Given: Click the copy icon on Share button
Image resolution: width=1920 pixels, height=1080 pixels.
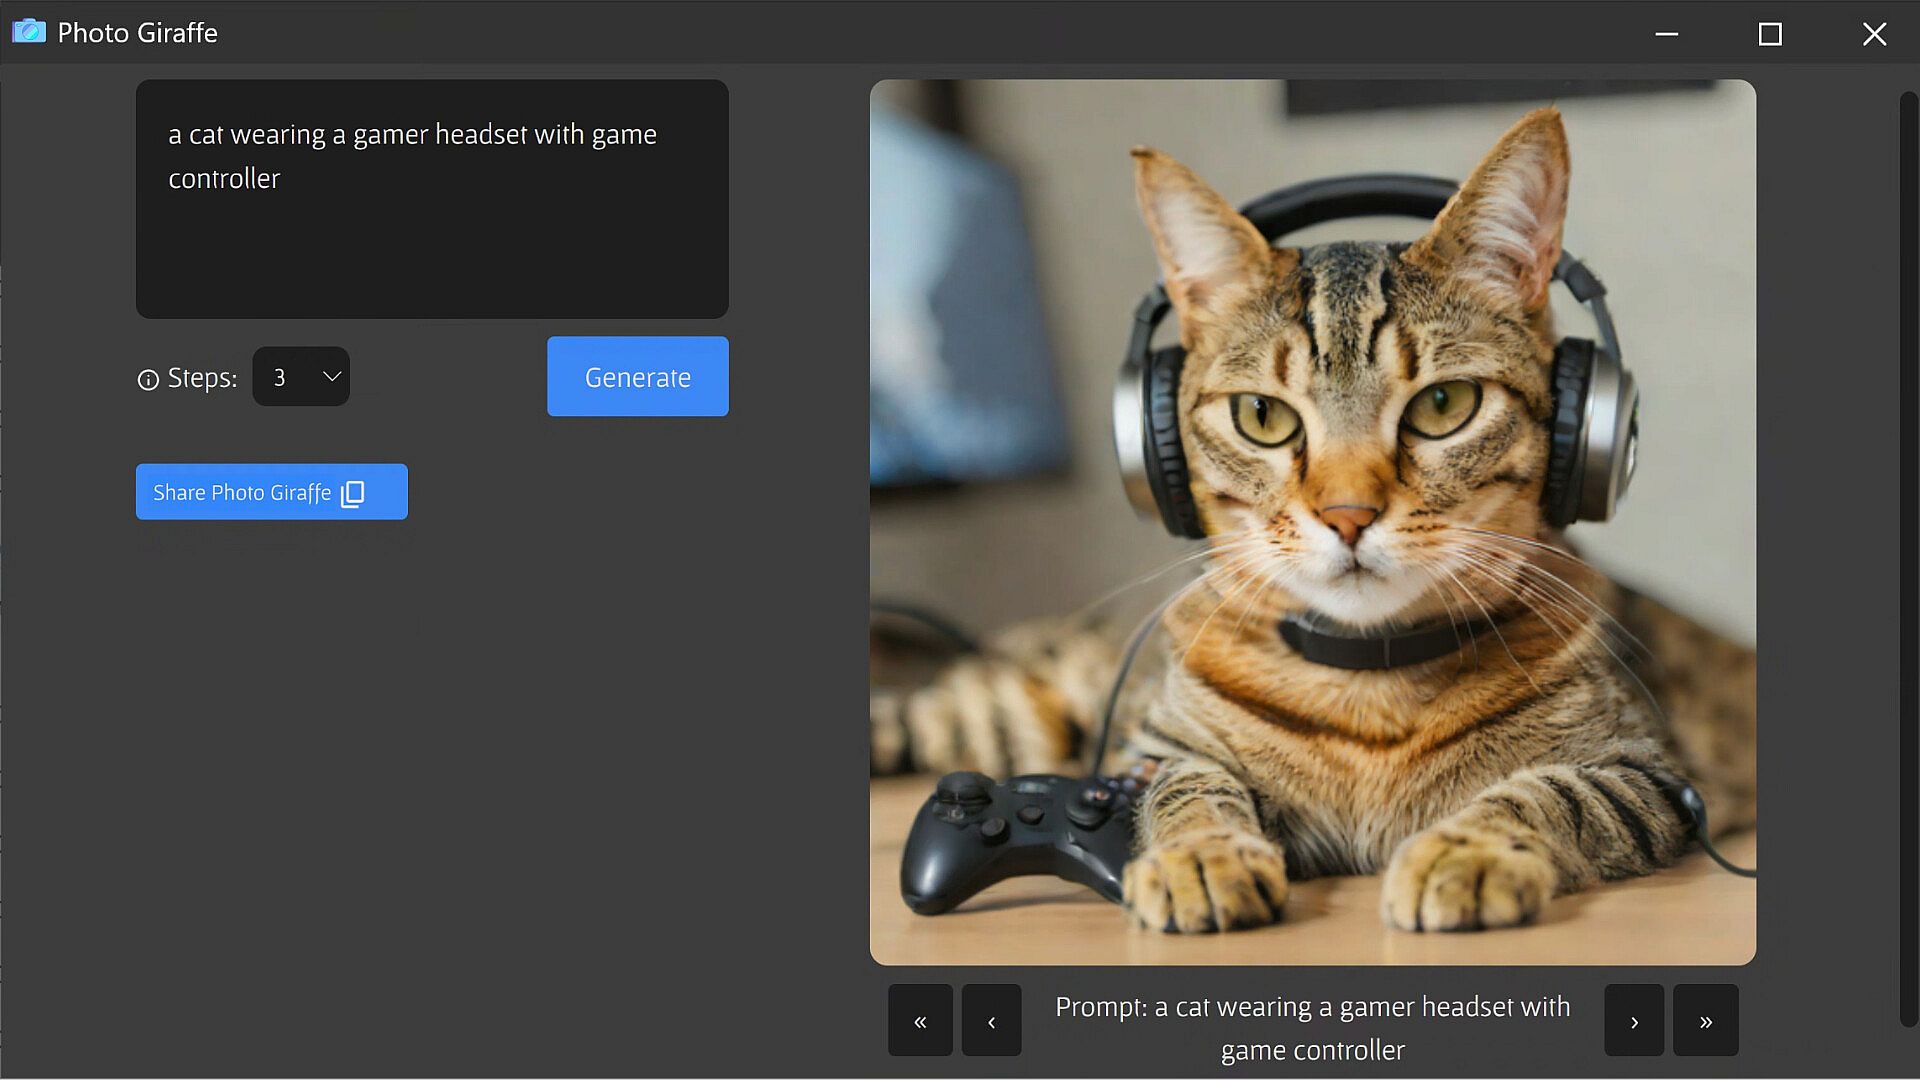Looking at the screenshot, I should 353,494.
